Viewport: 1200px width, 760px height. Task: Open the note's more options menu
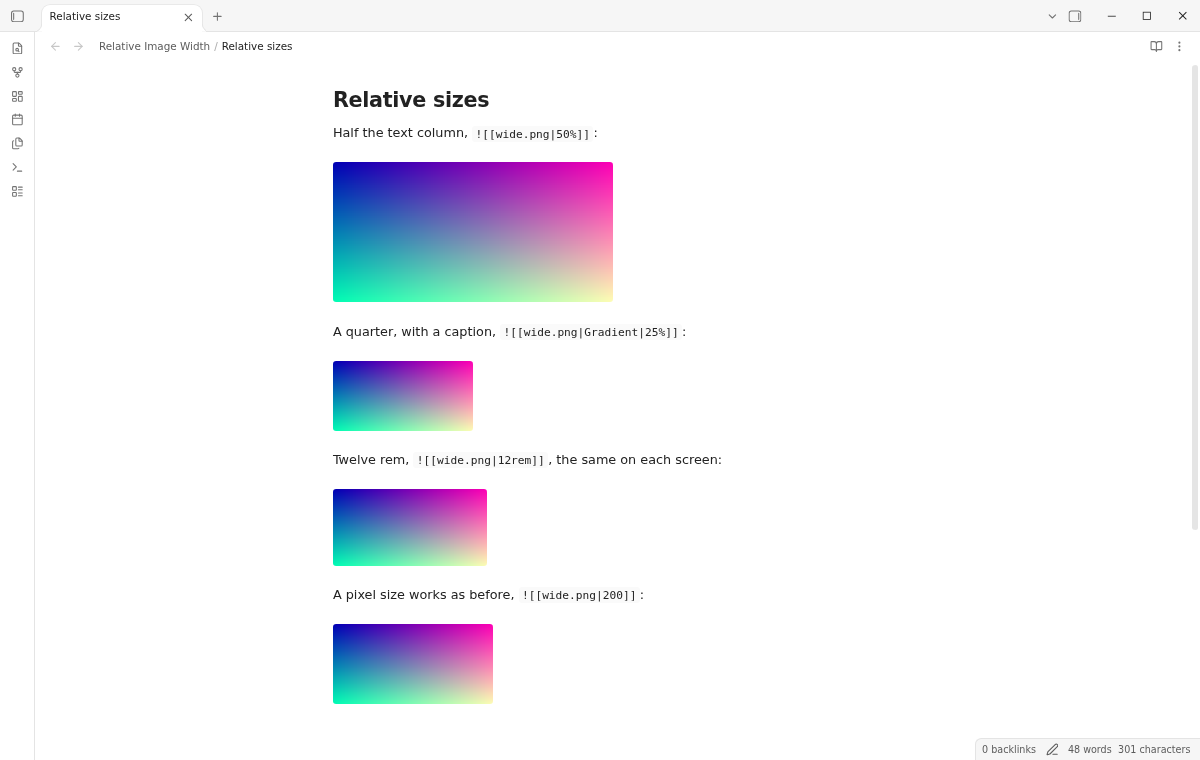tap(1179, 46)
